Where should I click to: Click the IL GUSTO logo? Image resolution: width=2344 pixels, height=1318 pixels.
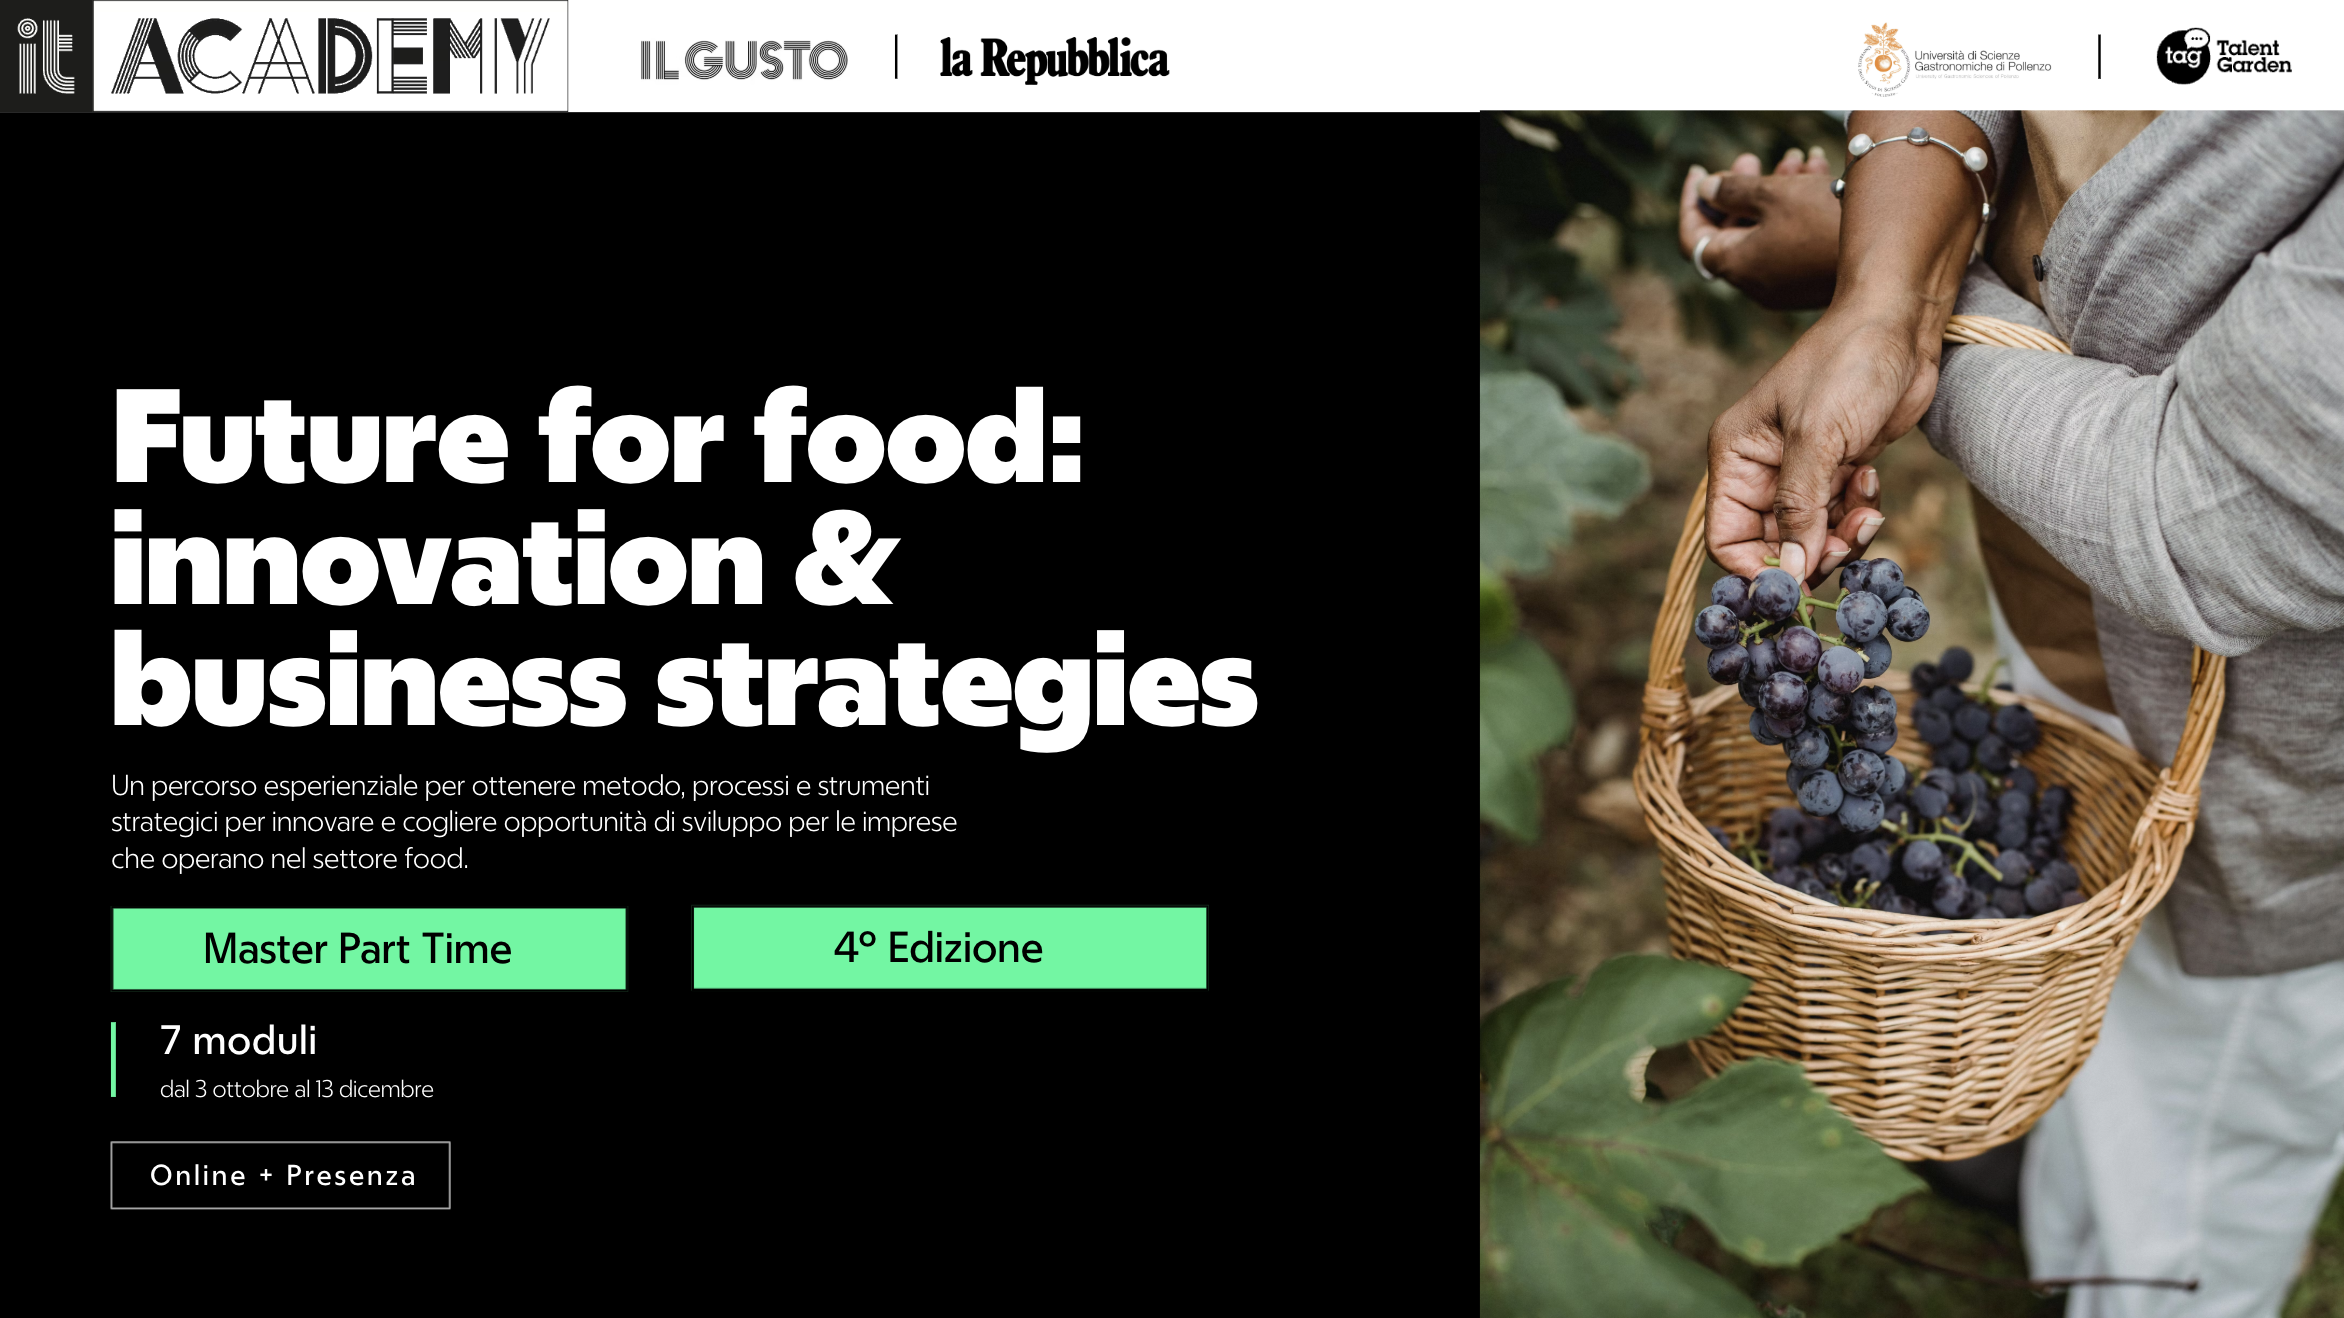pyautogui.click(x=743, y=60)
